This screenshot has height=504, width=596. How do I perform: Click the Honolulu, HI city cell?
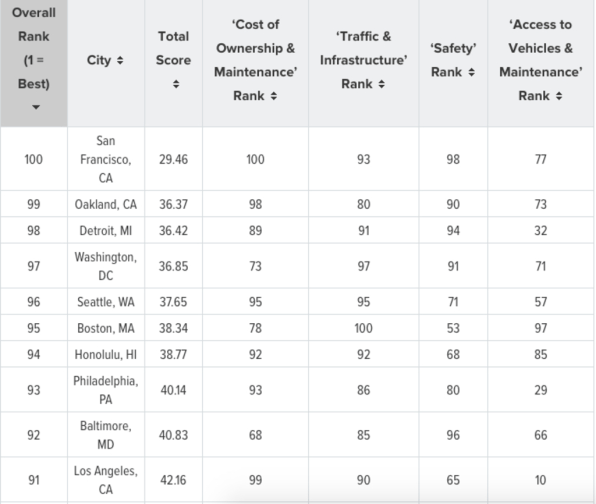(106, 354)
